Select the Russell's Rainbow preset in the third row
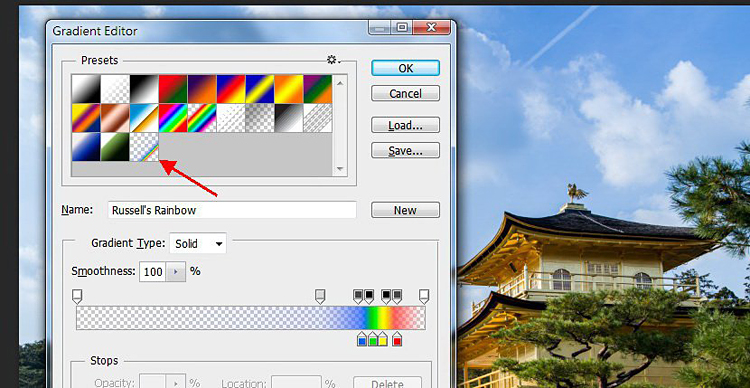Screen dimensions: 750x388 pos(144,147)
